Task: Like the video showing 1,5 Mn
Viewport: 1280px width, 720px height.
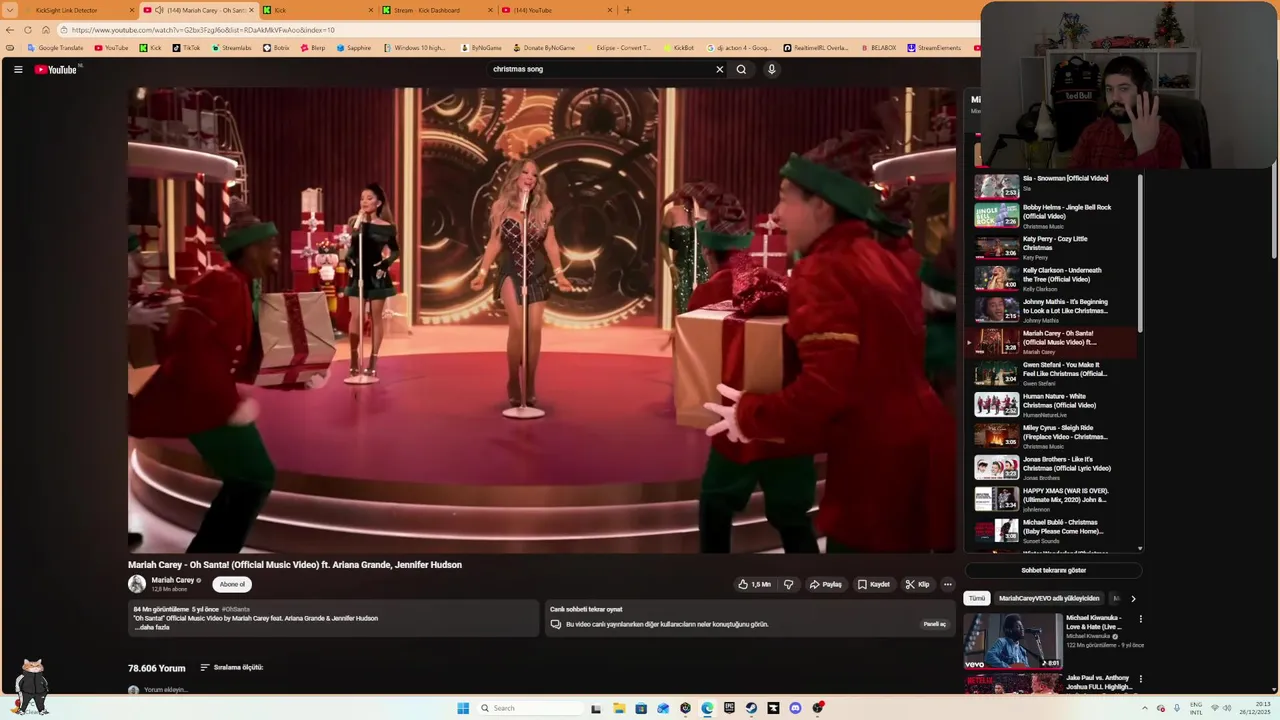Action: coord(755,584)
